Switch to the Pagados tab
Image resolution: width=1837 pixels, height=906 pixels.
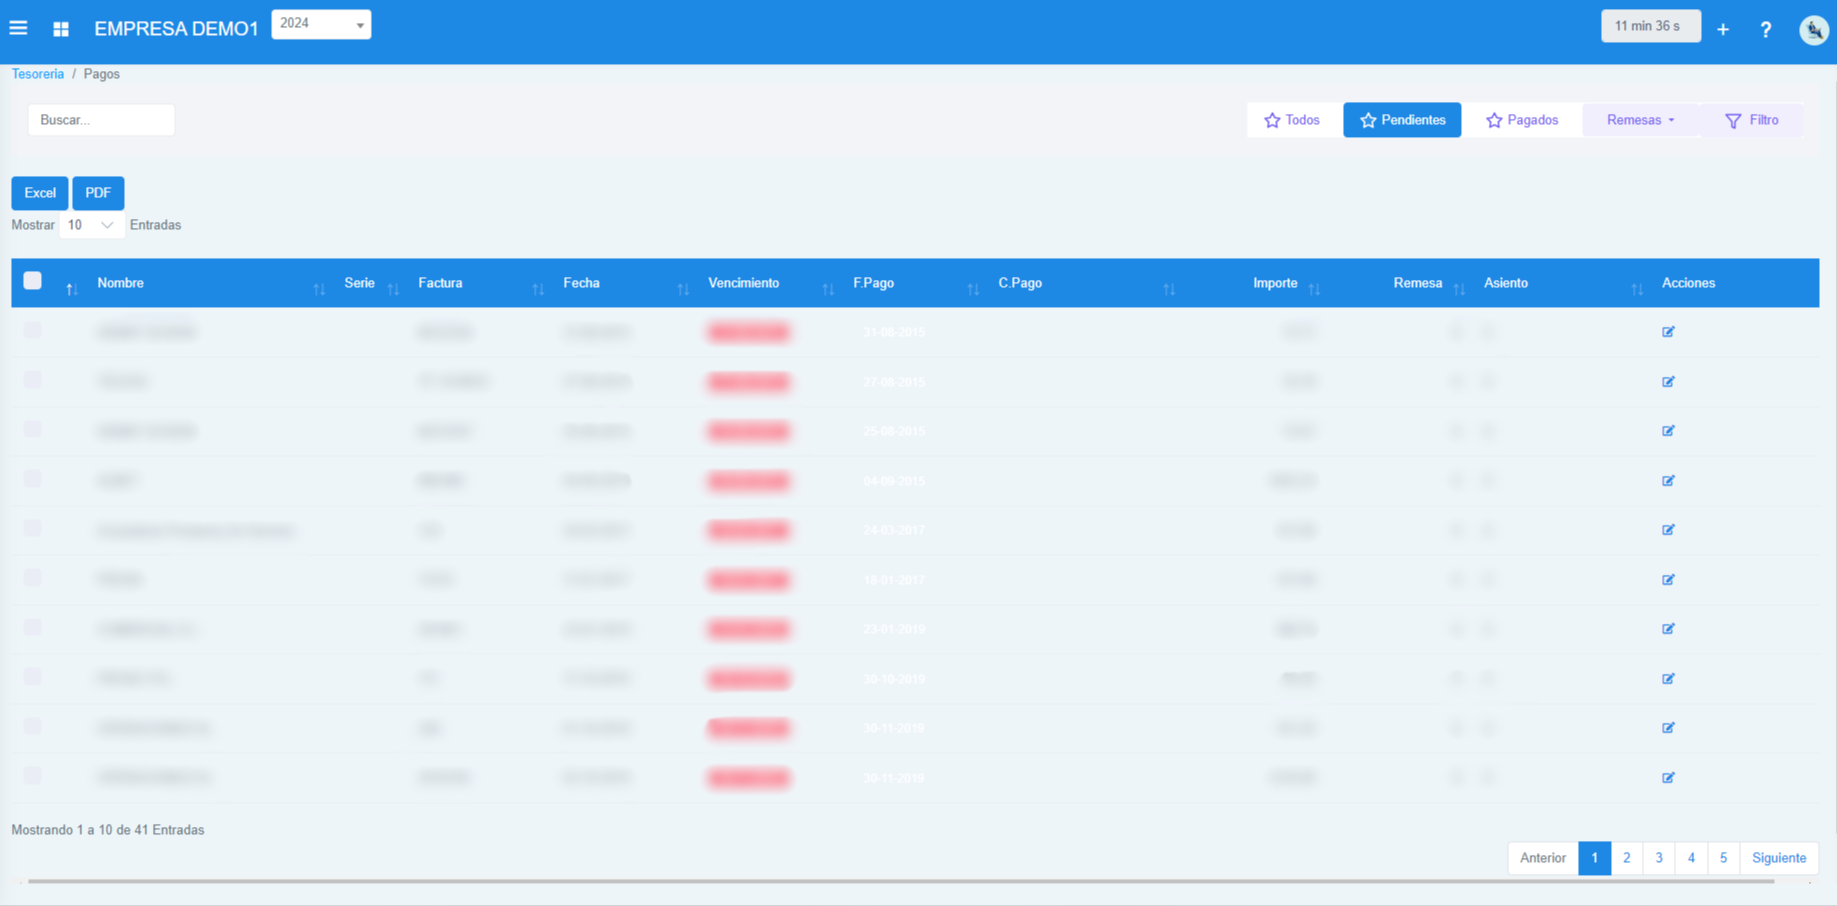point(1522,120)
